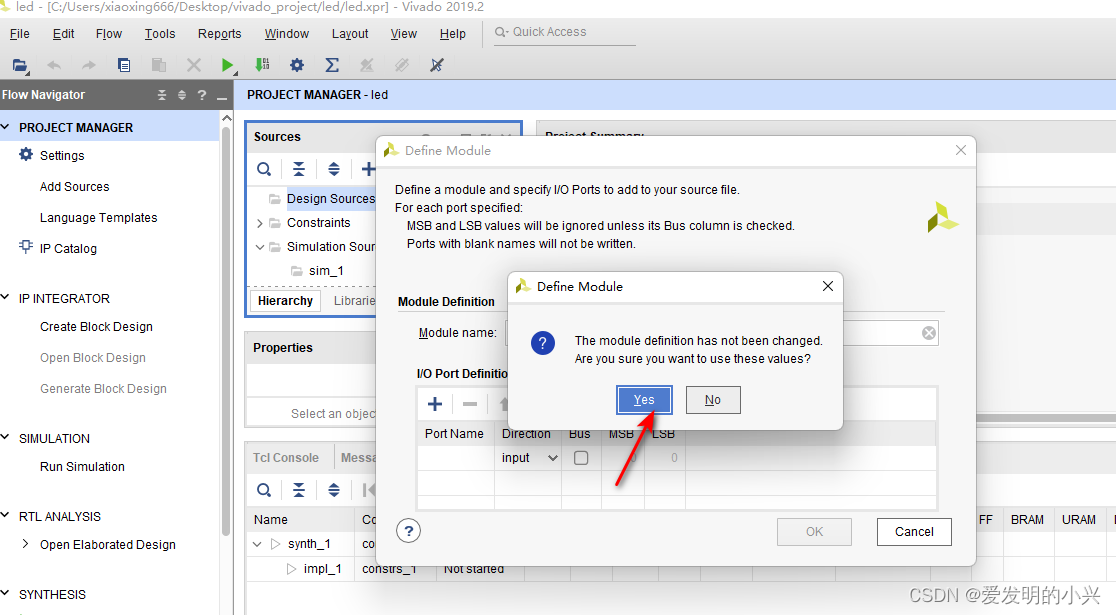Click the crossed tool icon in toolbar
The height and width of the screenshot is (615, 1116).
click(x=437, y=65)
